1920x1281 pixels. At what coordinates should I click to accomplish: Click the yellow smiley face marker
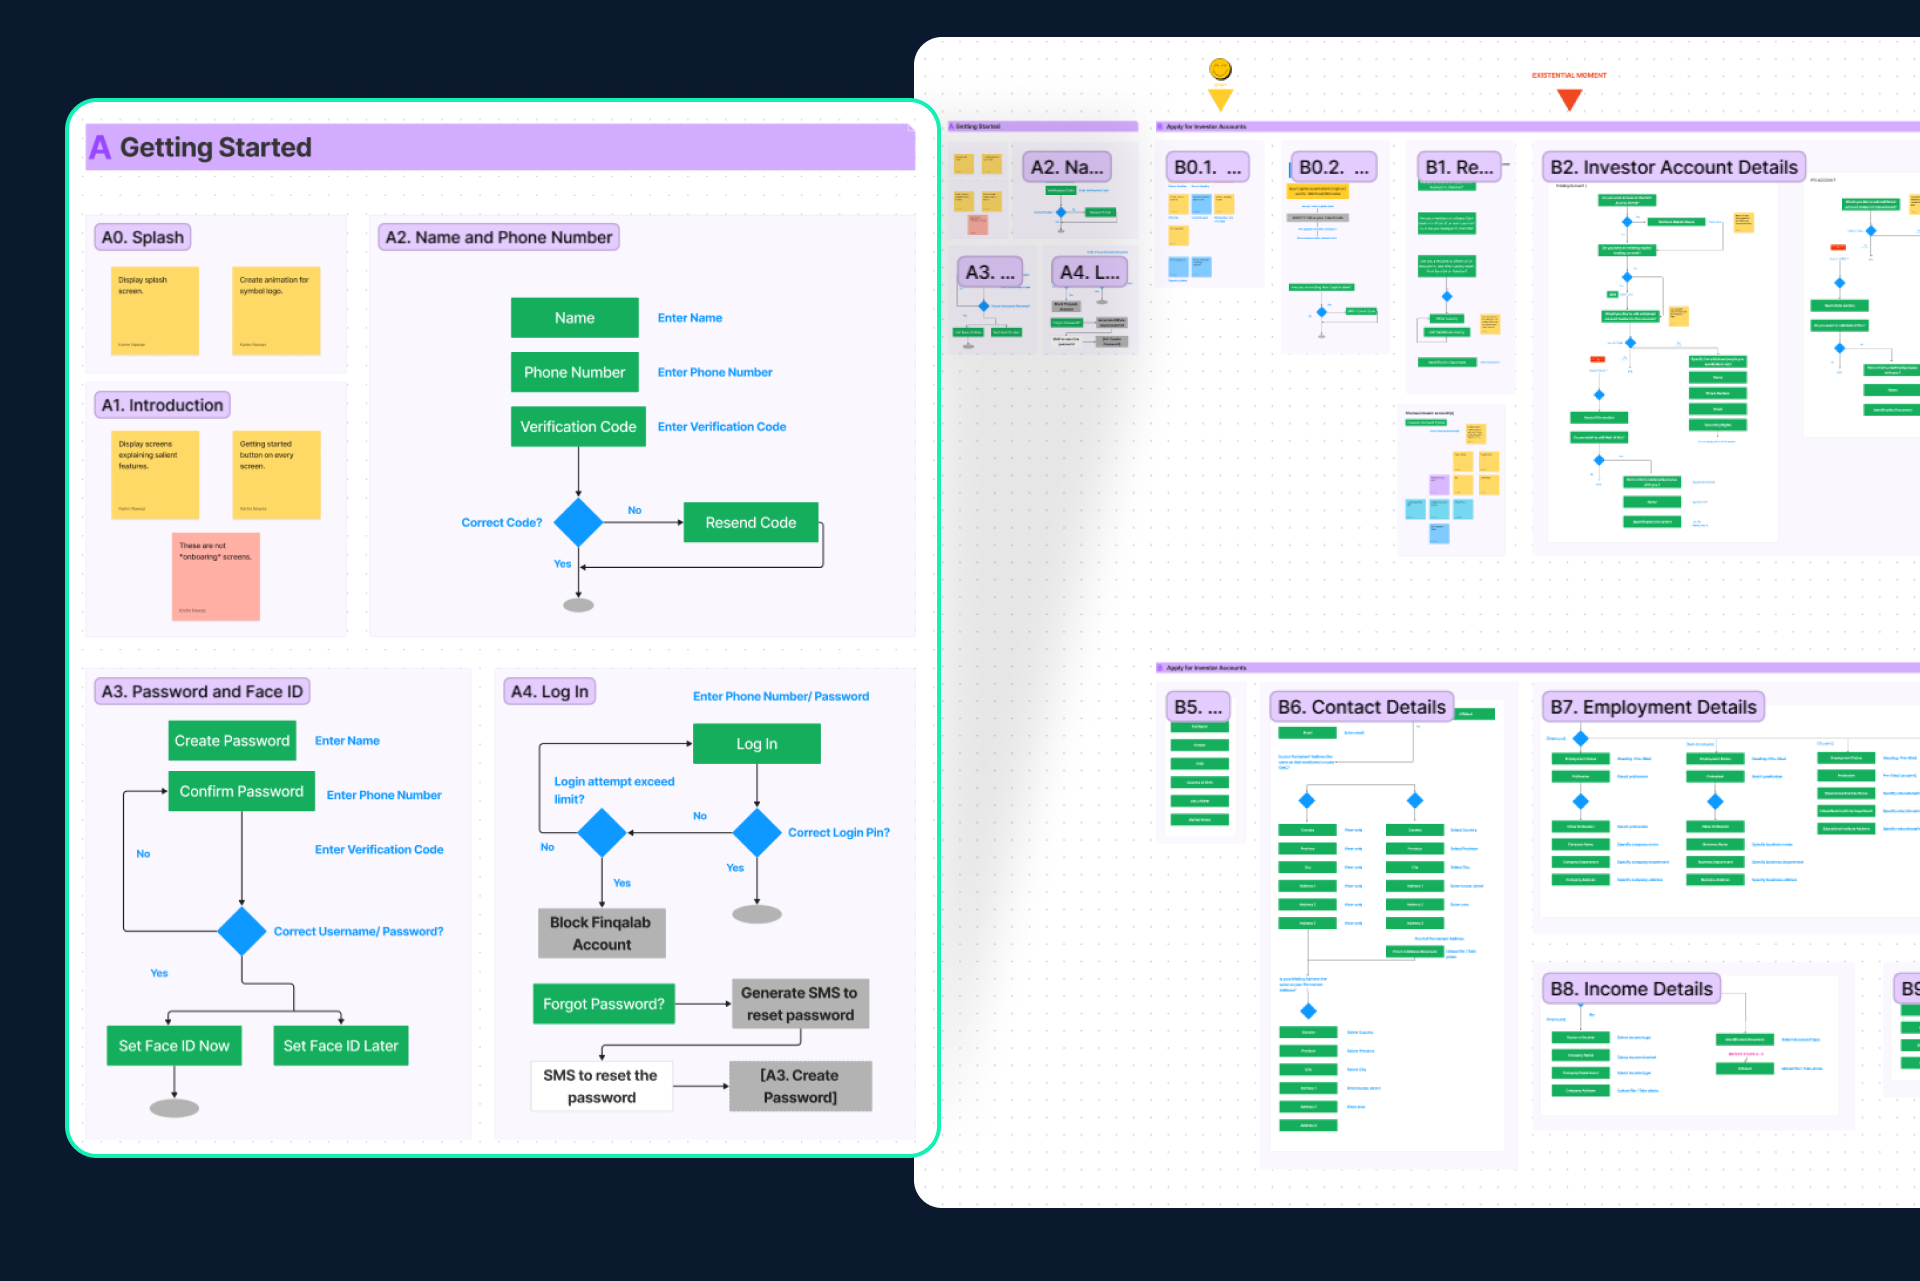[1219, 70]
